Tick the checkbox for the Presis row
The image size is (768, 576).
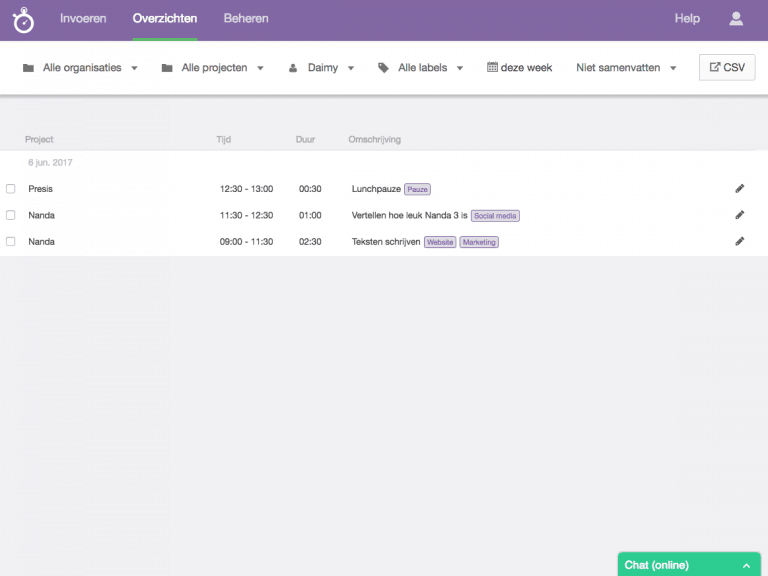click(11, 189)
